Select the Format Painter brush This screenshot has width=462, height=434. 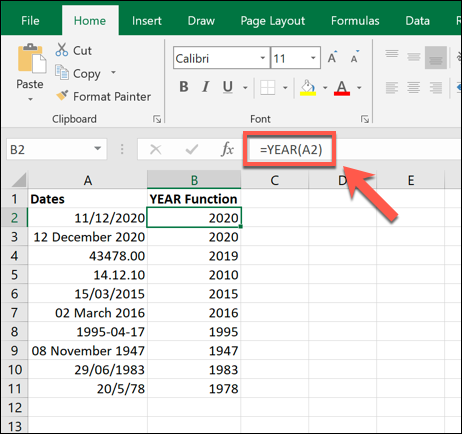pyautogui.click(x=62, y=96)
